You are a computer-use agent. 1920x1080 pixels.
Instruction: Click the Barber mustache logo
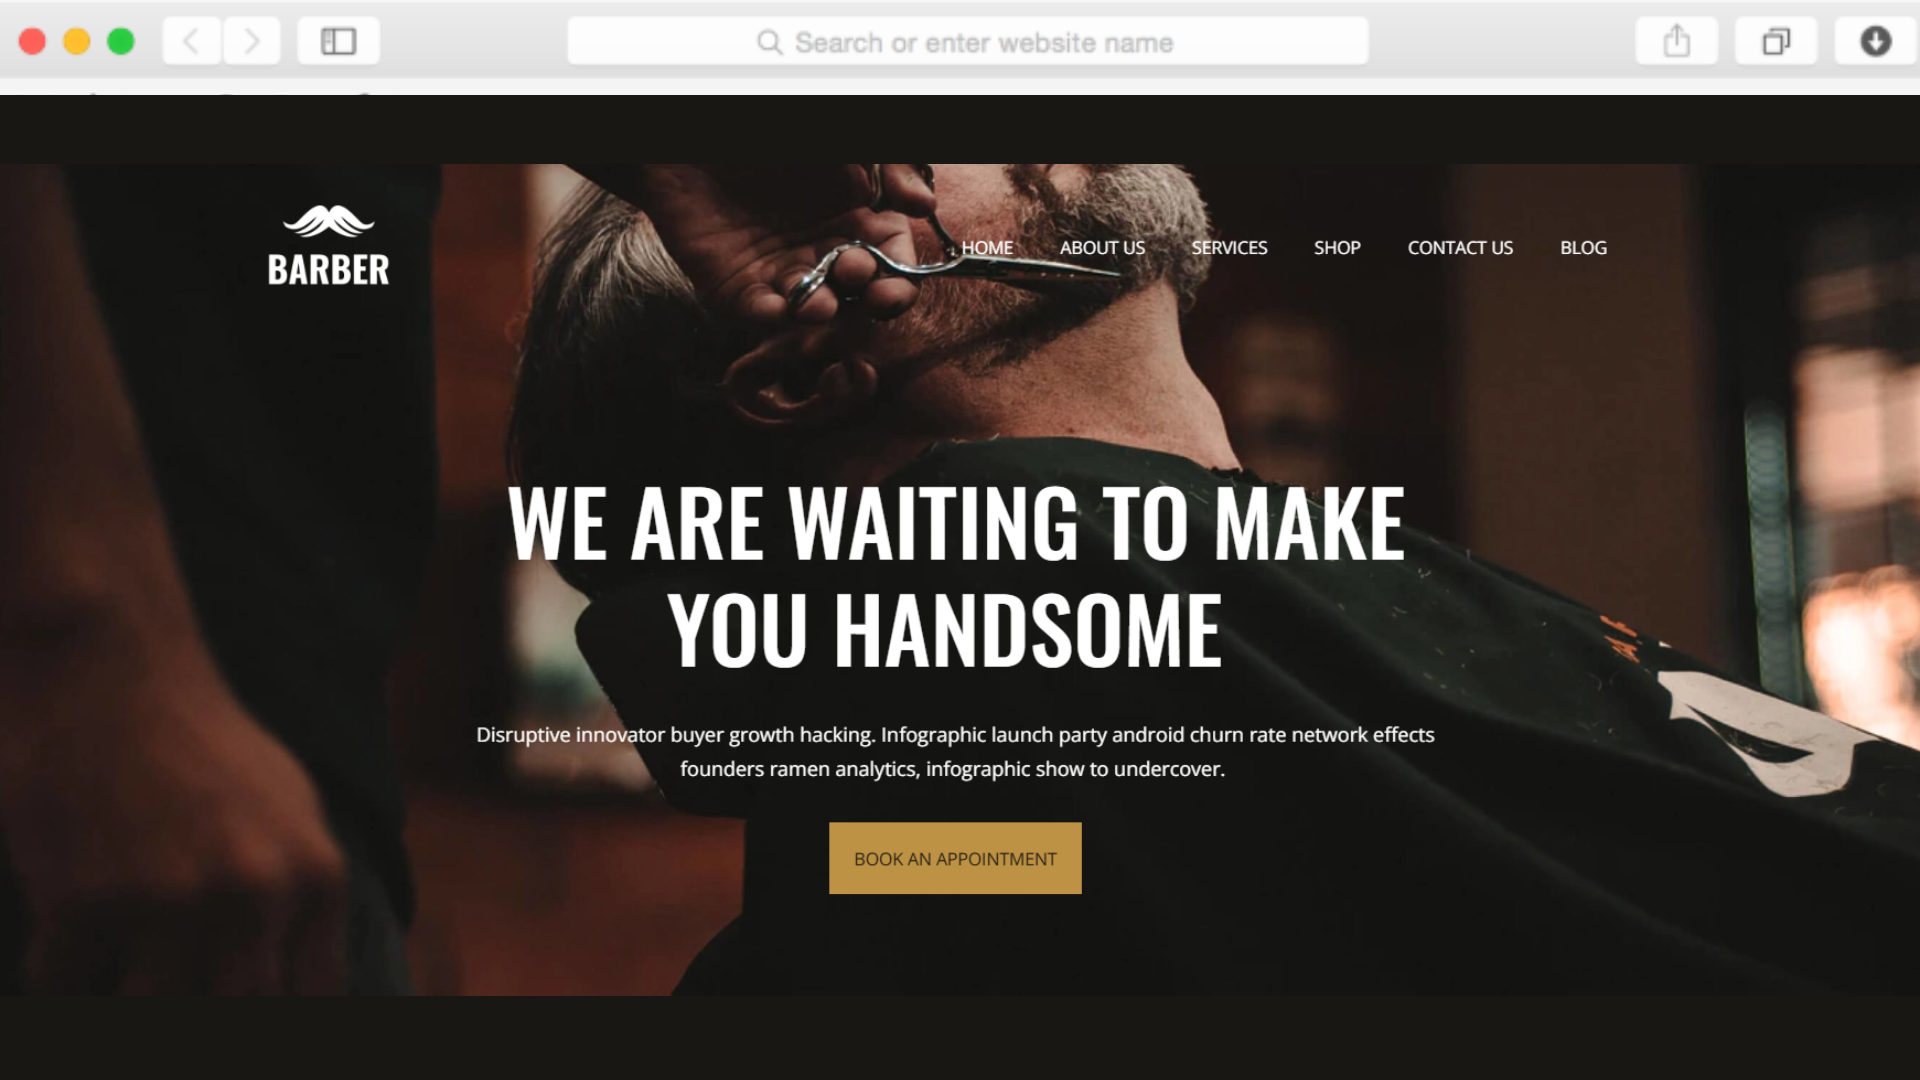pyautogui.click(x=328, y=246)
